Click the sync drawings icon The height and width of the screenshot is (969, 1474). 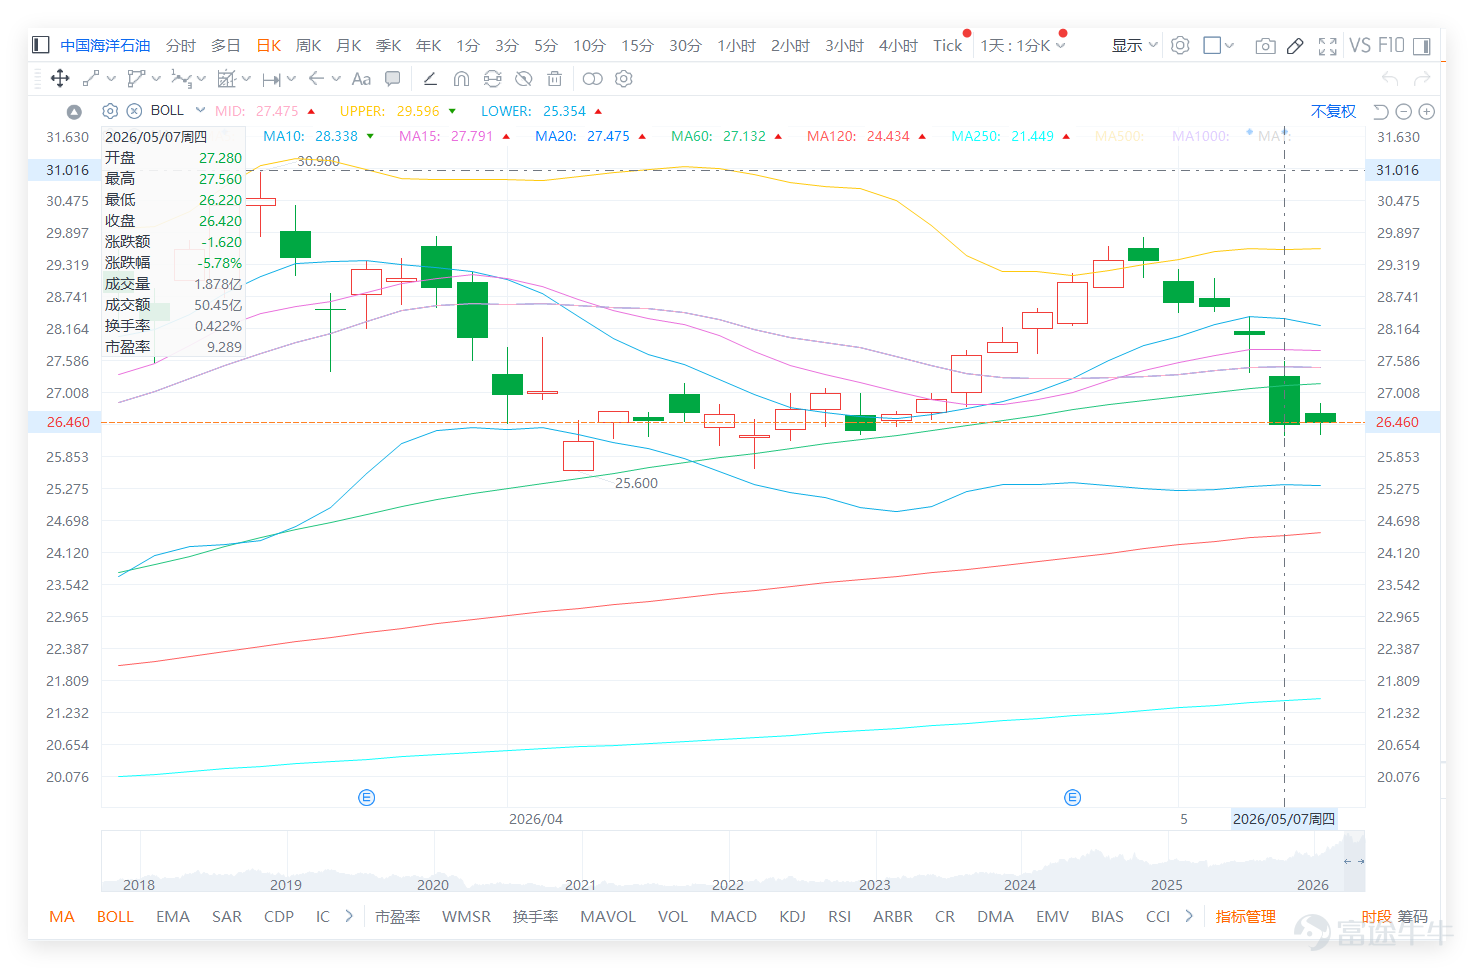tap(492, 79)
